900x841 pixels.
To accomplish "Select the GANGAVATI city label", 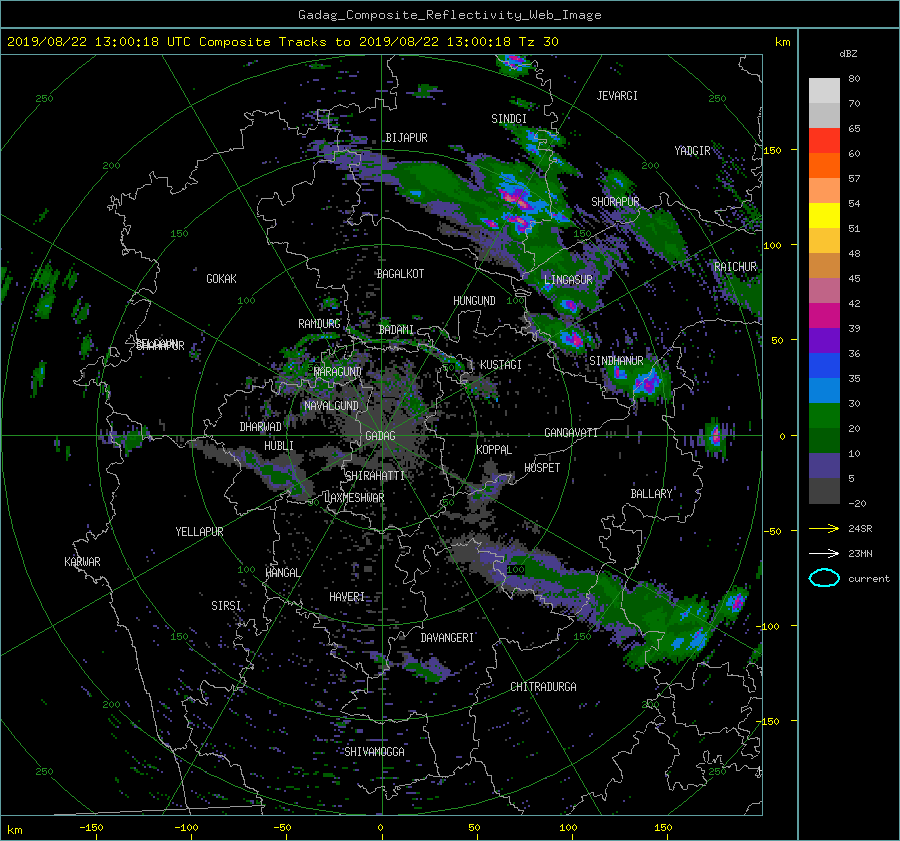I will [x=571, y=433].
